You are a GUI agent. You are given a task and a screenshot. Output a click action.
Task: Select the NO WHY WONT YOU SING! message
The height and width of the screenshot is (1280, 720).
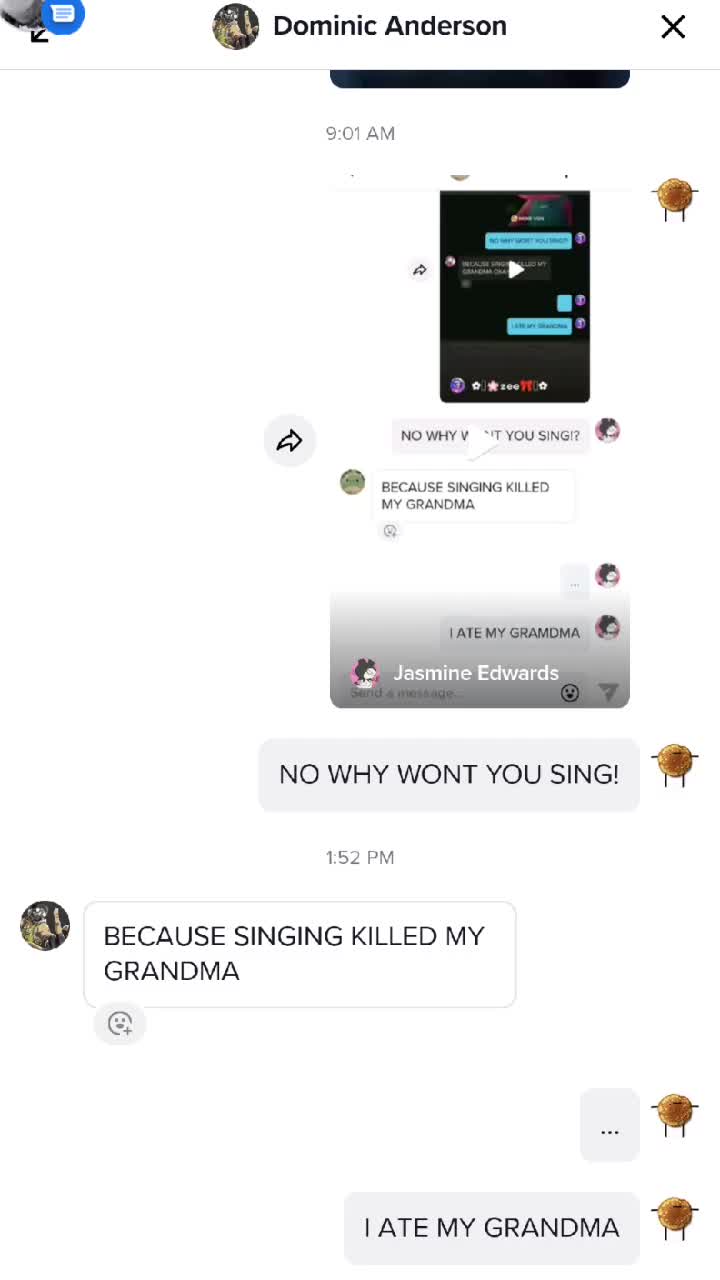click(x=449, y=775)
